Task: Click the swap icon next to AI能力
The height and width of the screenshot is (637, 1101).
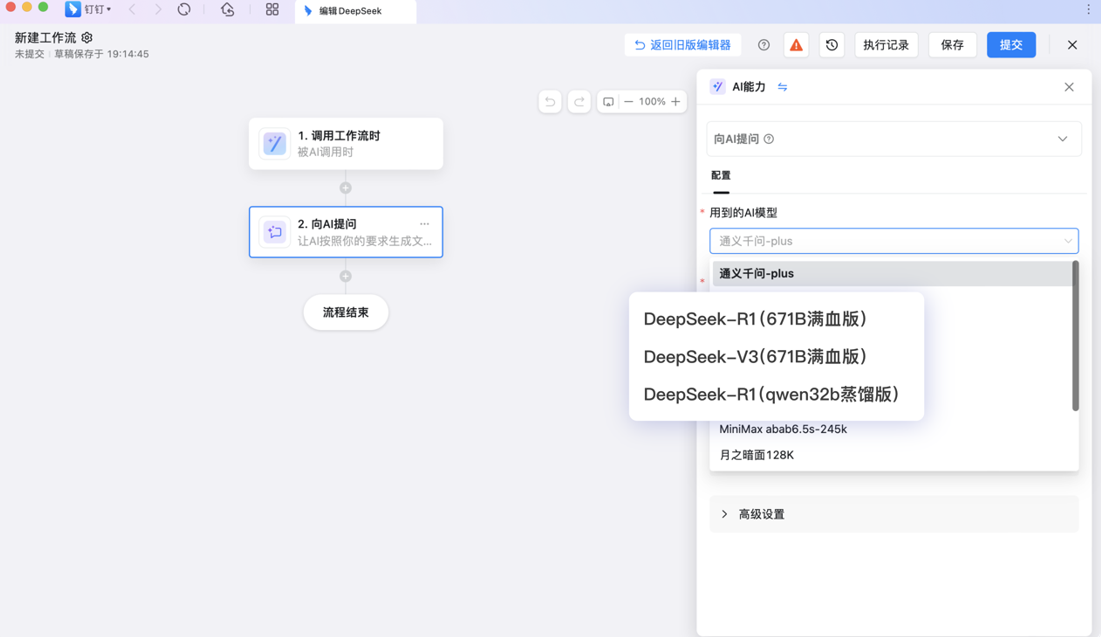Action: (782, 87)
